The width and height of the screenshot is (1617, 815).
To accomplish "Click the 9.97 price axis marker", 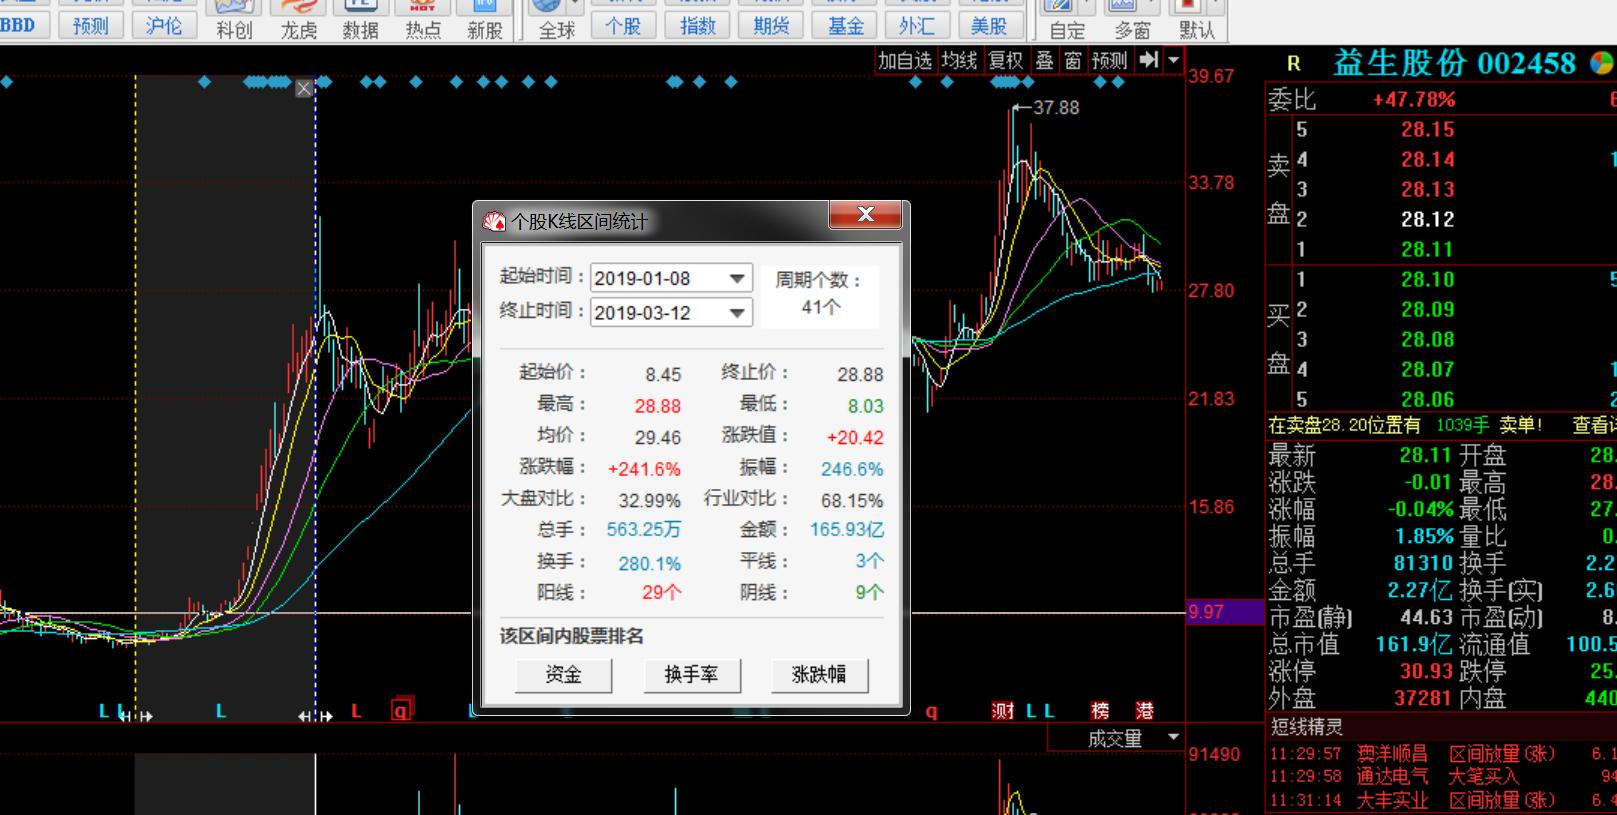I will (1225, 612).
